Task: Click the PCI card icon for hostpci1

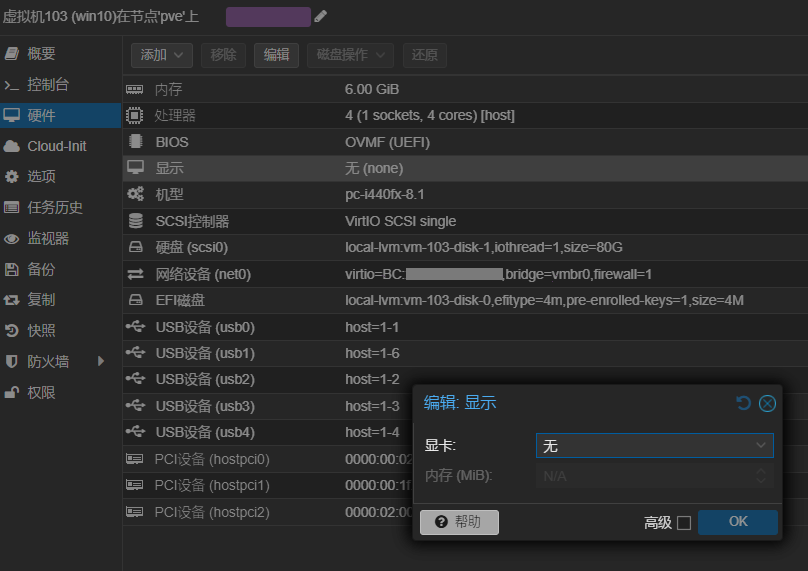Action: [x=134, y=485]
